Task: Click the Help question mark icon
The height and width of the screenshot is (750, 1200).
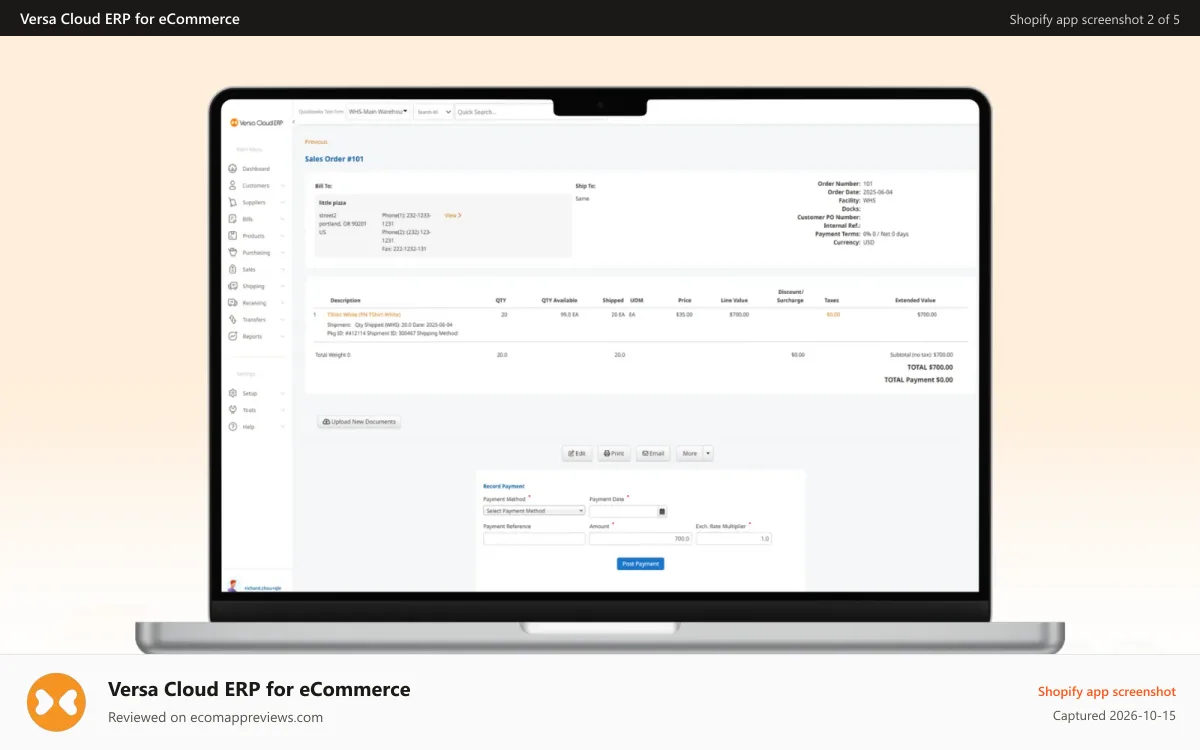Action: pos(232,427)
